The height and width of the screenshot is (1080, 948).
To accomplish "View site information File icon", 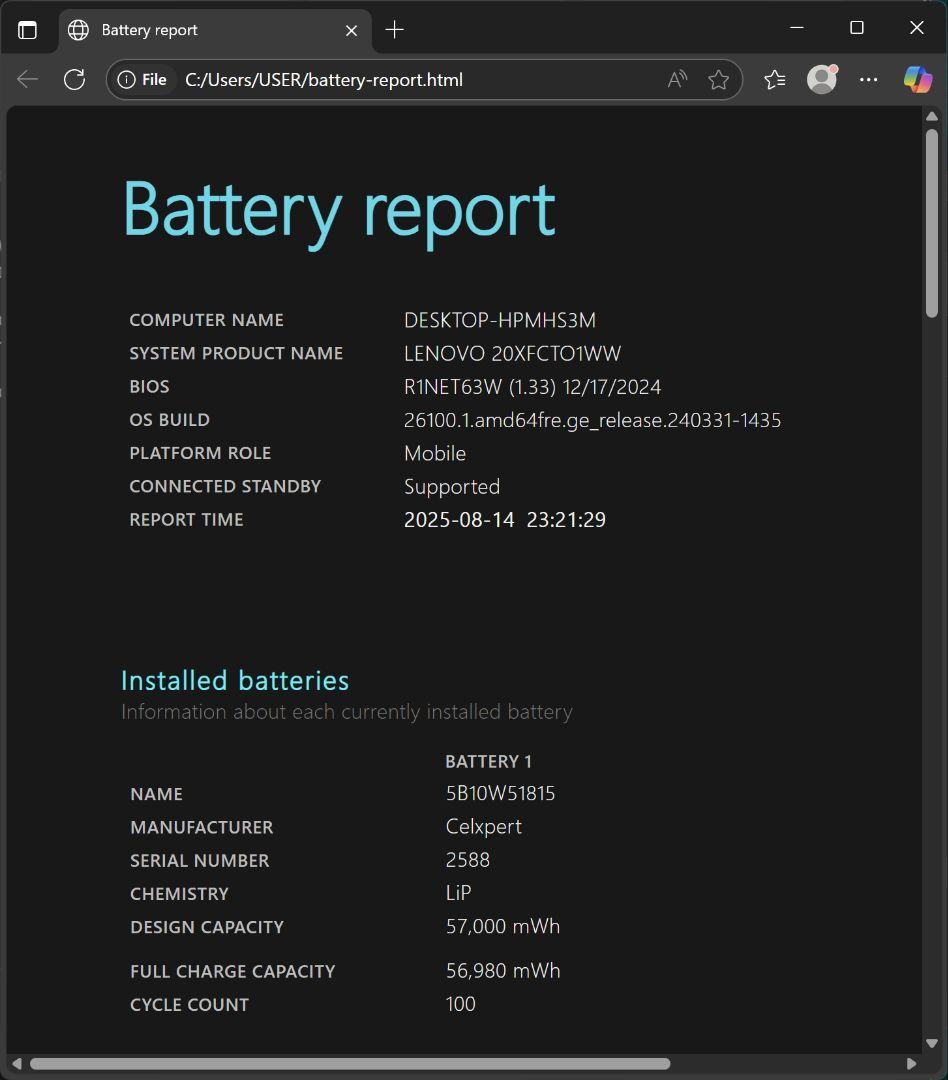I will [142, 80].
